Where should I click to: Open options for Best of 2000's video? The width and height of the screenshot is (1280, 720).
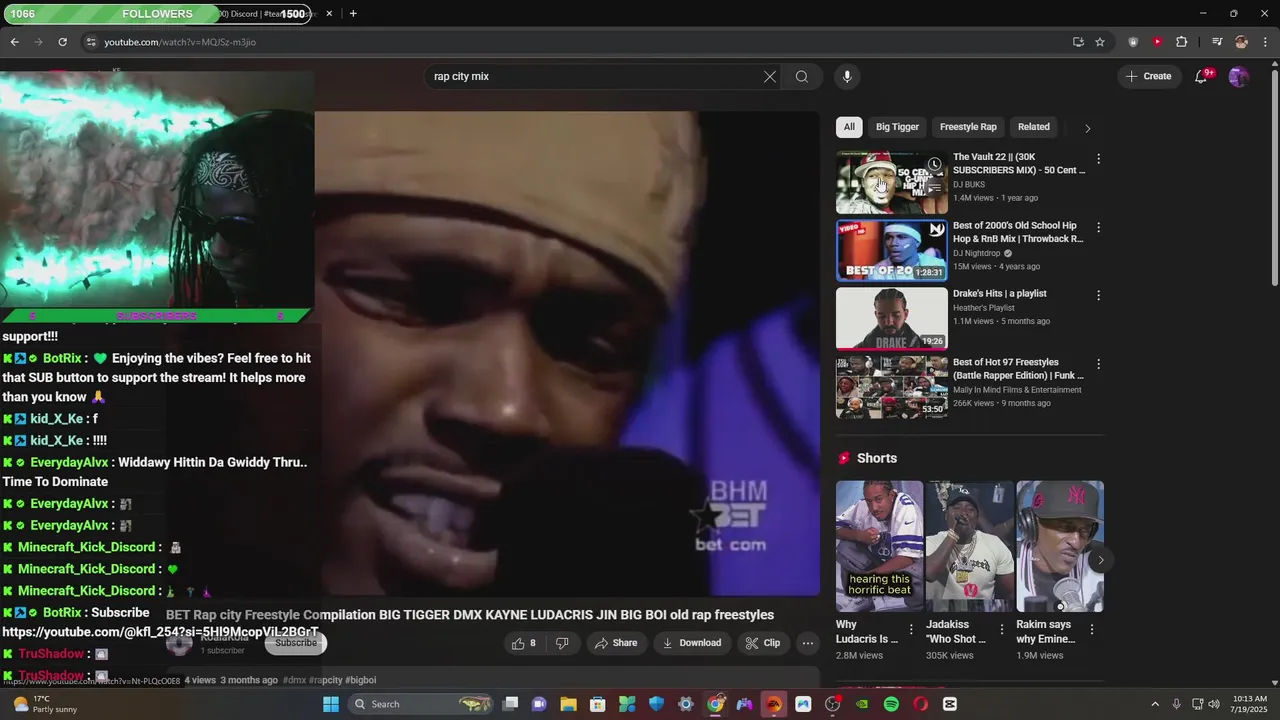pyautogui.click(x=1098, y=228)
